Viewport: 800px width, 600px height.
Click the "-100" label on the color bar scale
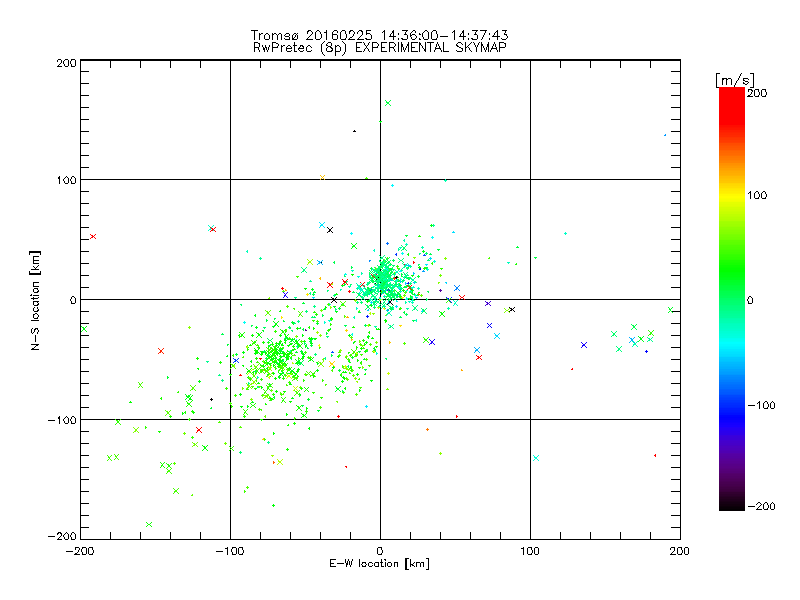761,405
